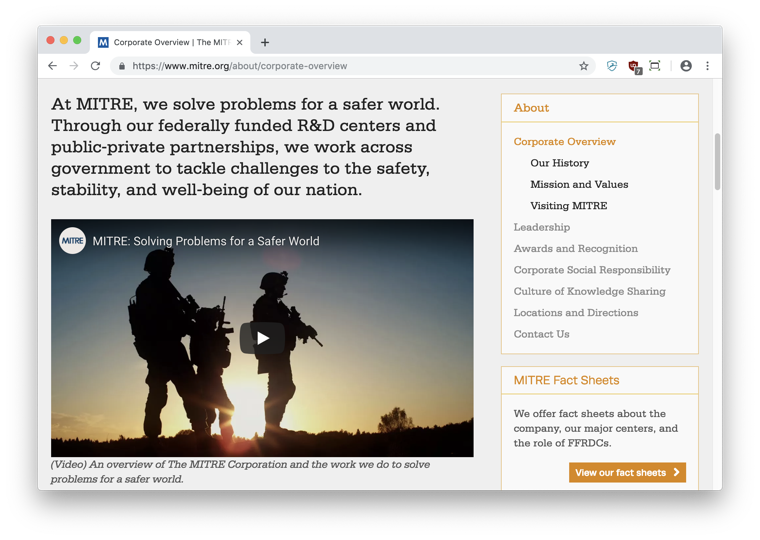
Task: Click the browser back arrow
Action: coord(52,66)
